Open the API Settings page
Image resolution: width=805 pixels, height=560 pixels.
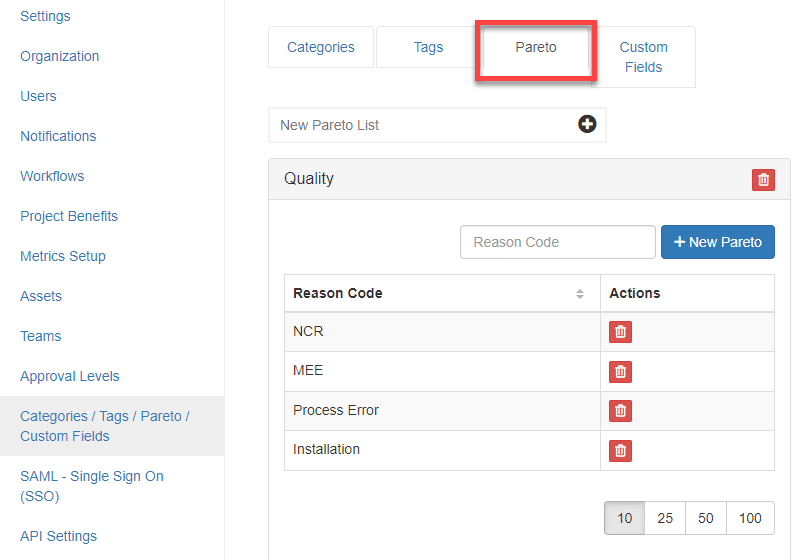(59, 536)
